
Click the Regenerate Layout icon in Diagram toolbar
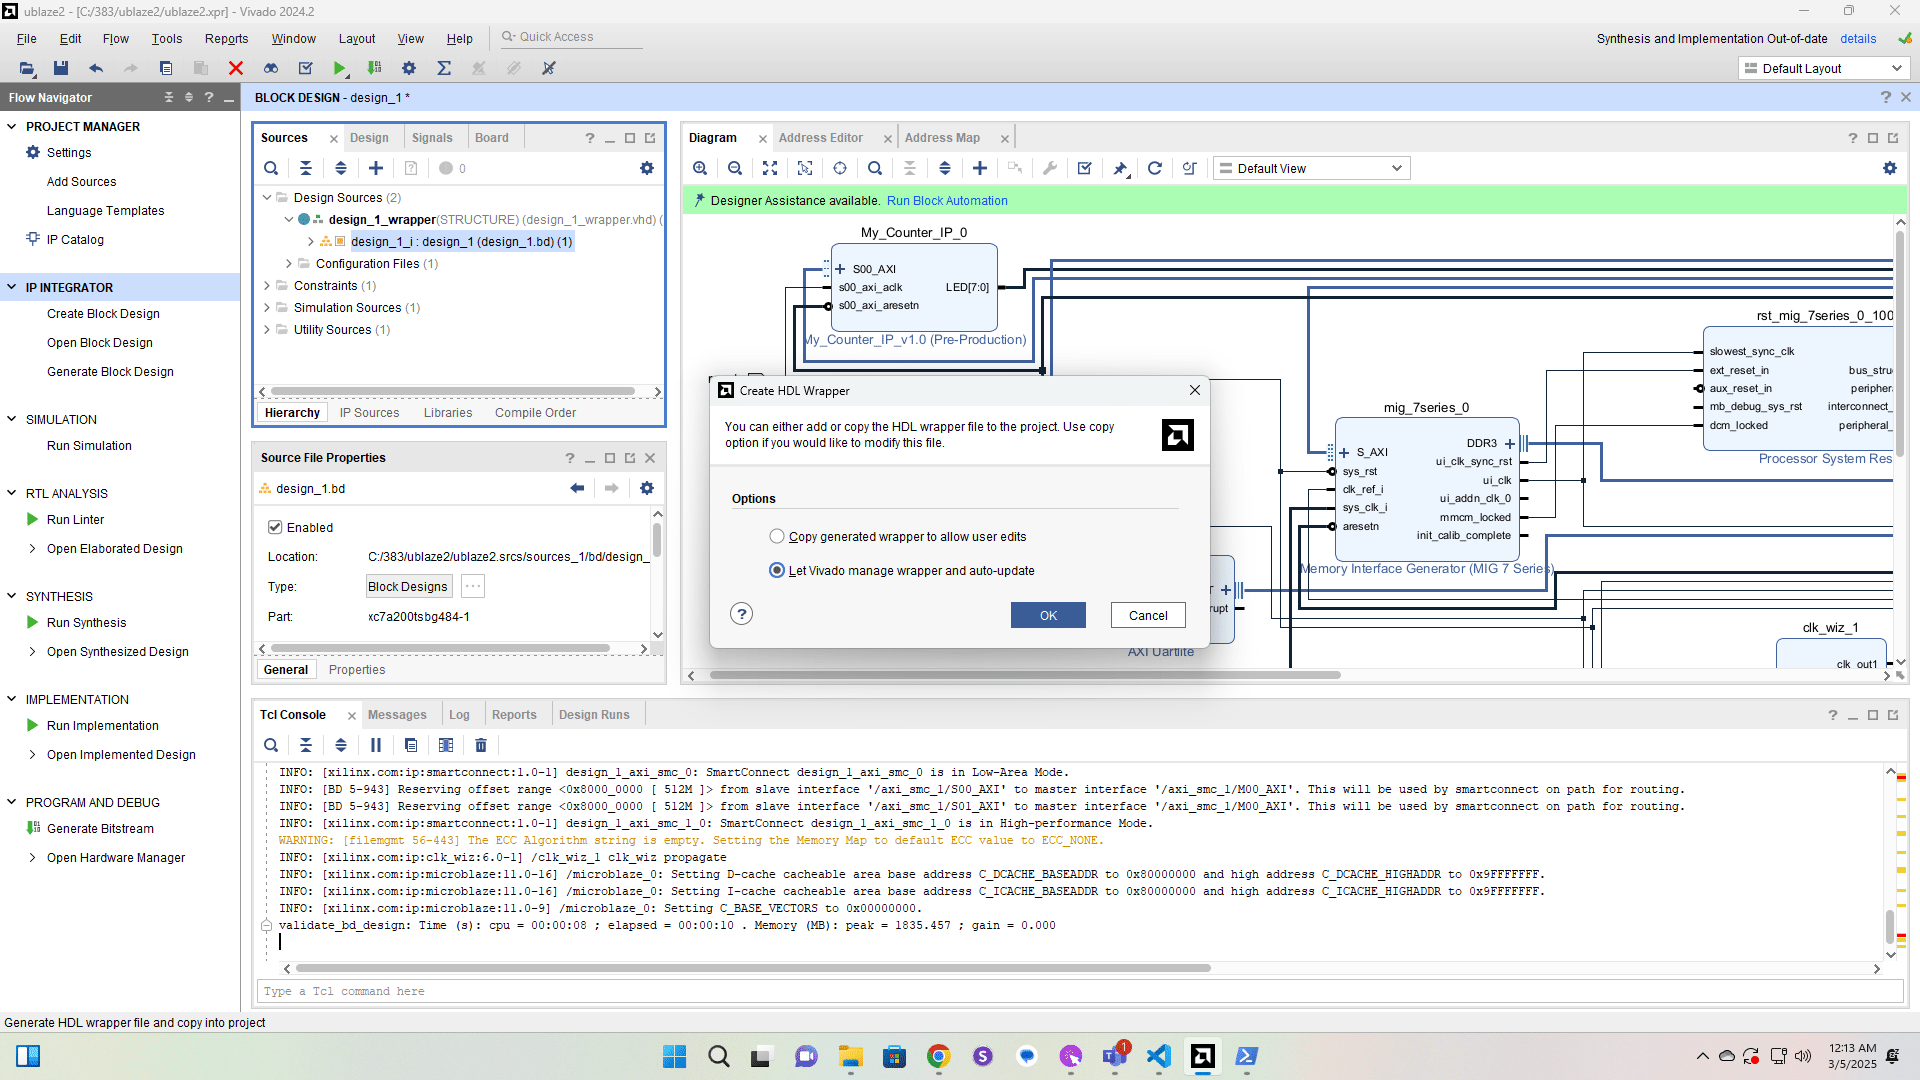coord(1154,168)
